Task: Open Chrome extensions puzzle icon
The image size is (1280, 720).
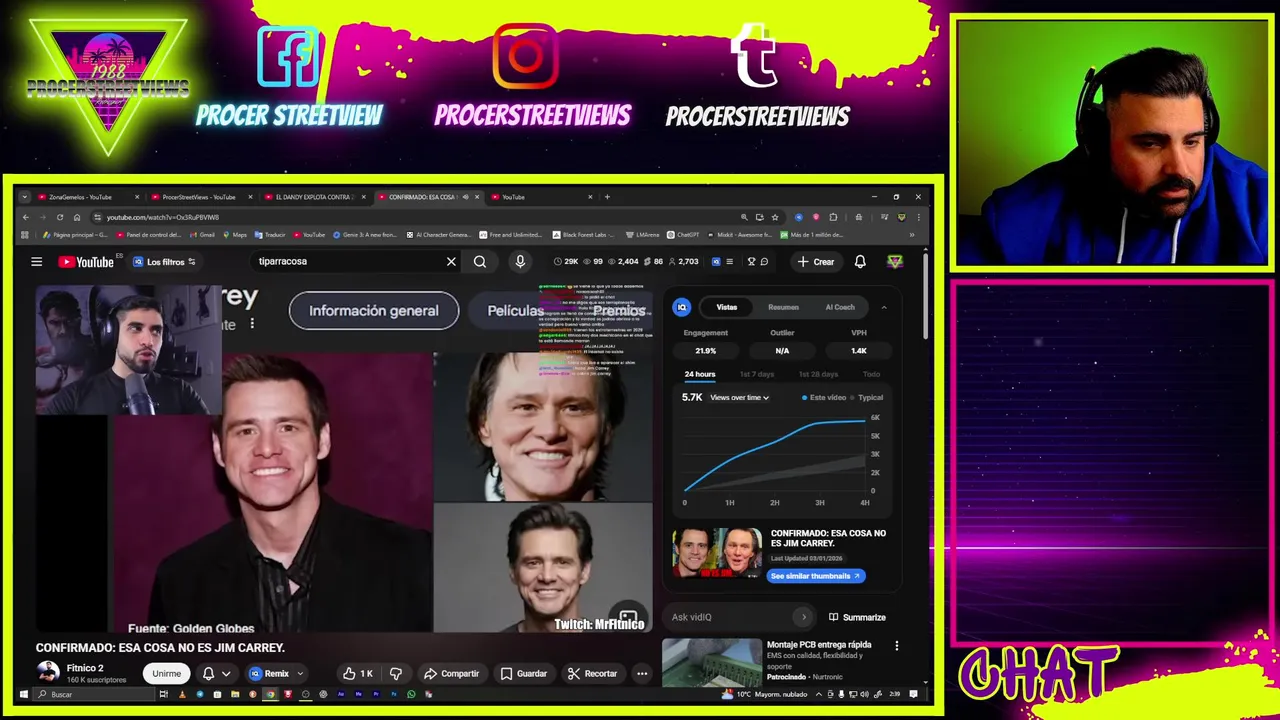Action: coord(833,217)
